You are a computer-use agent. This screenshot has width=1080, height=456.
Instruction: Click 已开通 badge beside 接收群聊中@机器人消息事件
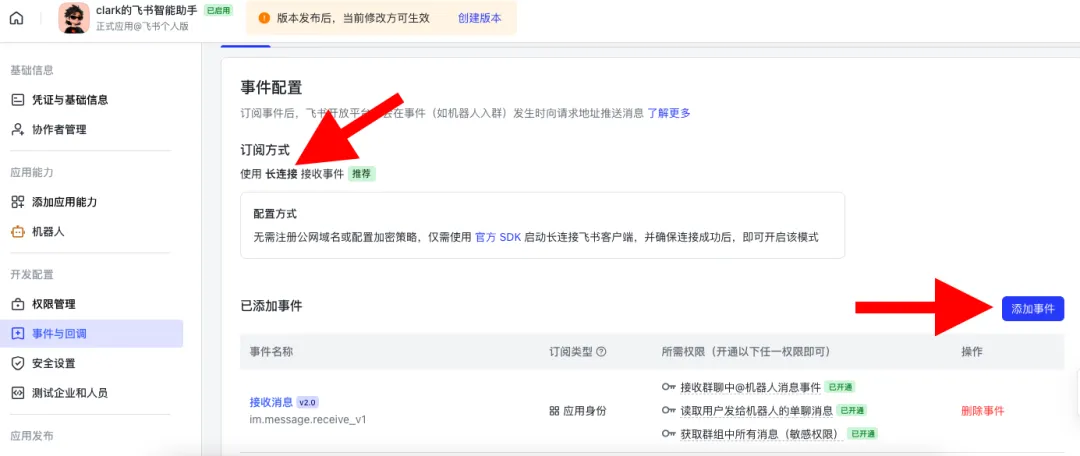click(840, 387)
